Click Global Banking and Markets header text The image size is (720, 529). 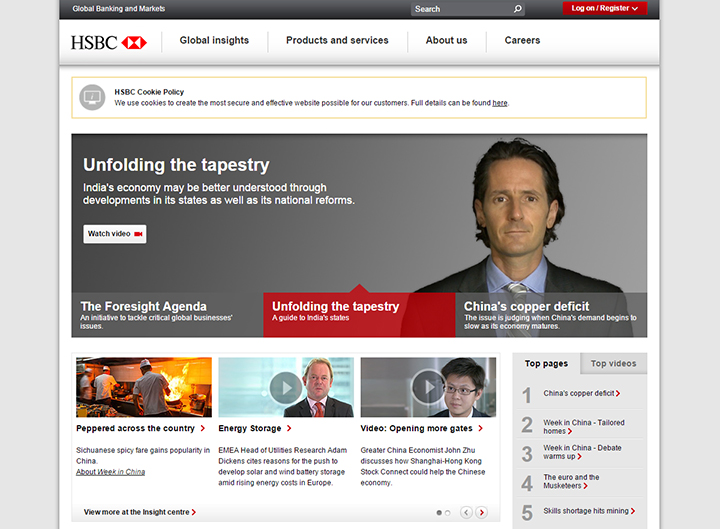(118, 8)
